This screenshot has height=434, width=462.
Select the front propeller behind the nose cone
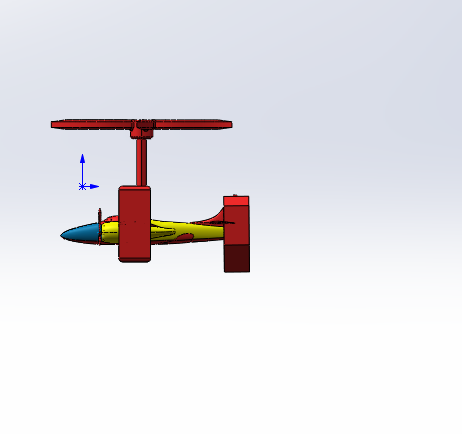[100, 227]
